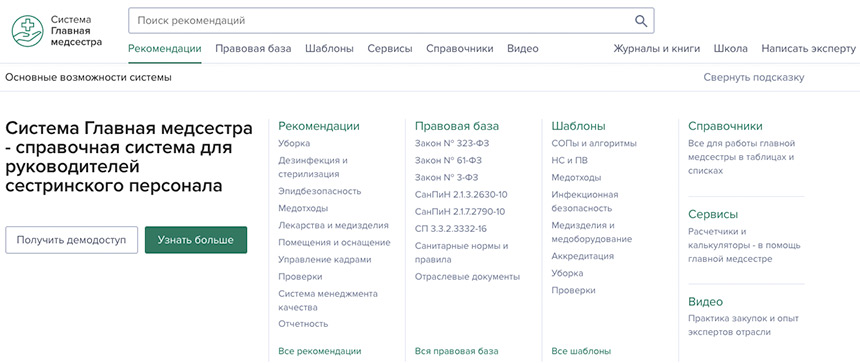Click the Узнать больше green button
The image size is (860, 363).
point(196,240)
